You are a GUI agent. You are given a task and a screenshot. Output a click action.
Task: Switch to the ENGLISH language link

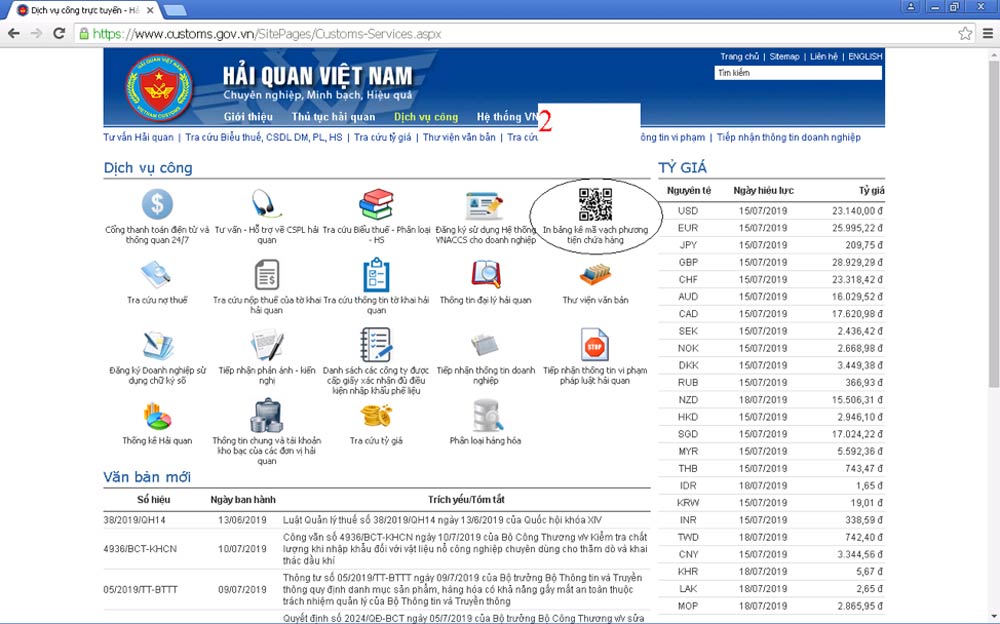[x=865, y=57]
